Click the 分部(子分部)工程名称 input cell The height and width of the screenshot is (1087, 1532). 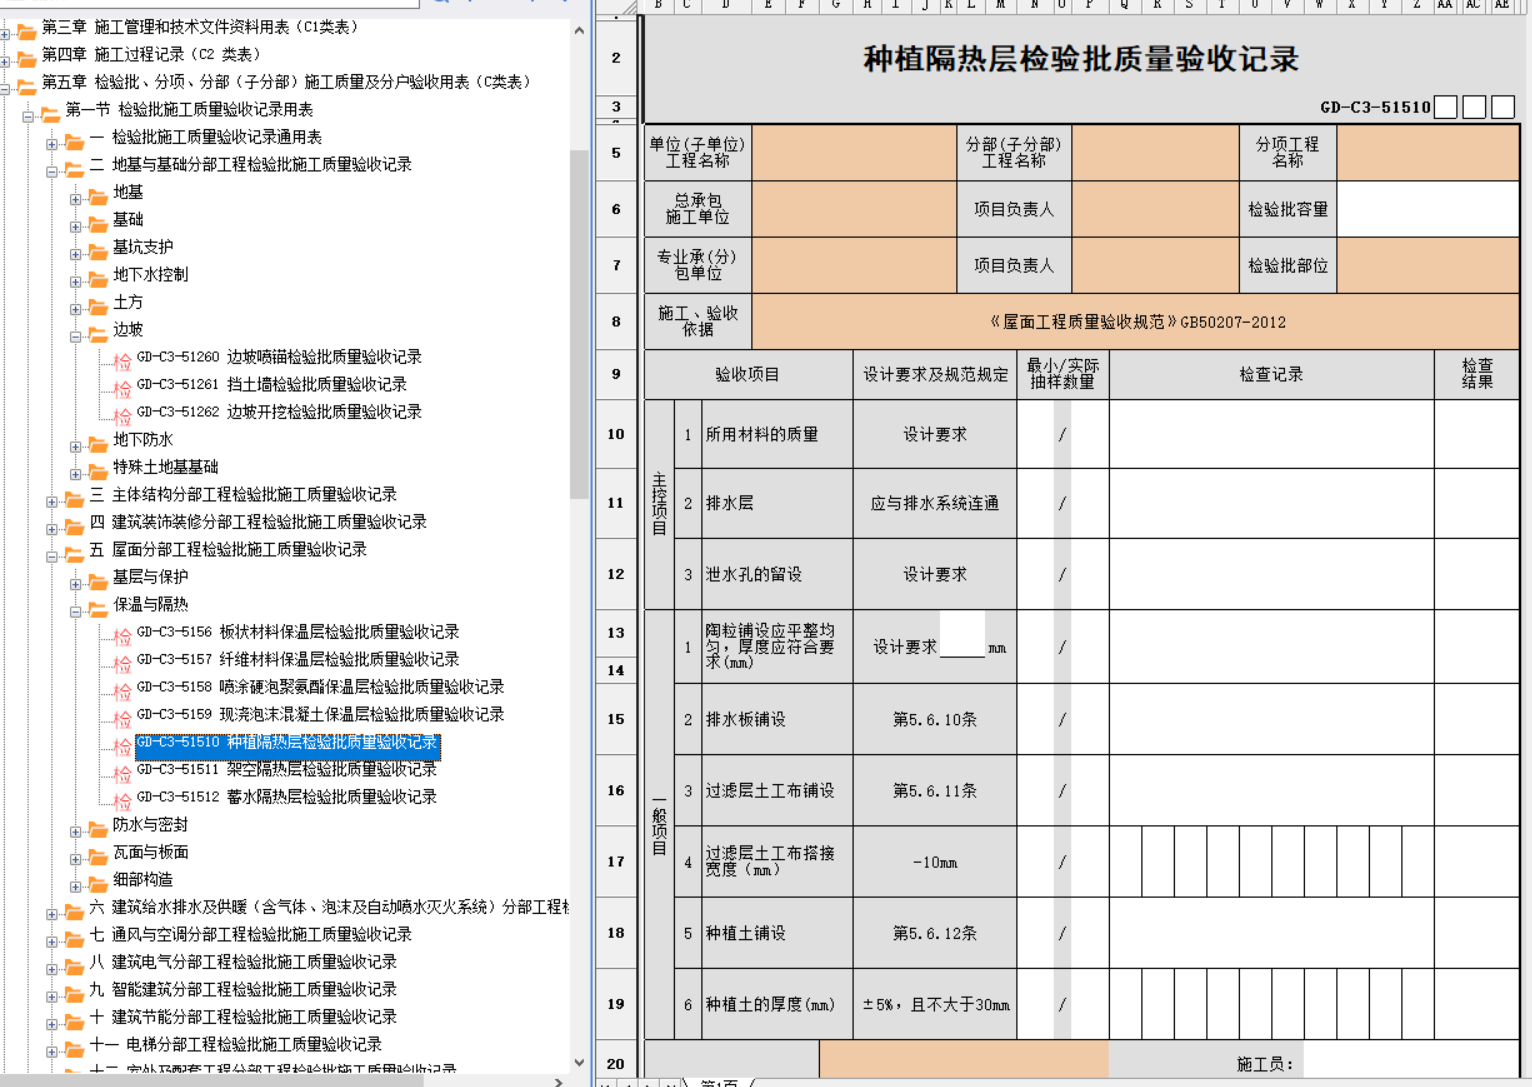coord(1155,152)
